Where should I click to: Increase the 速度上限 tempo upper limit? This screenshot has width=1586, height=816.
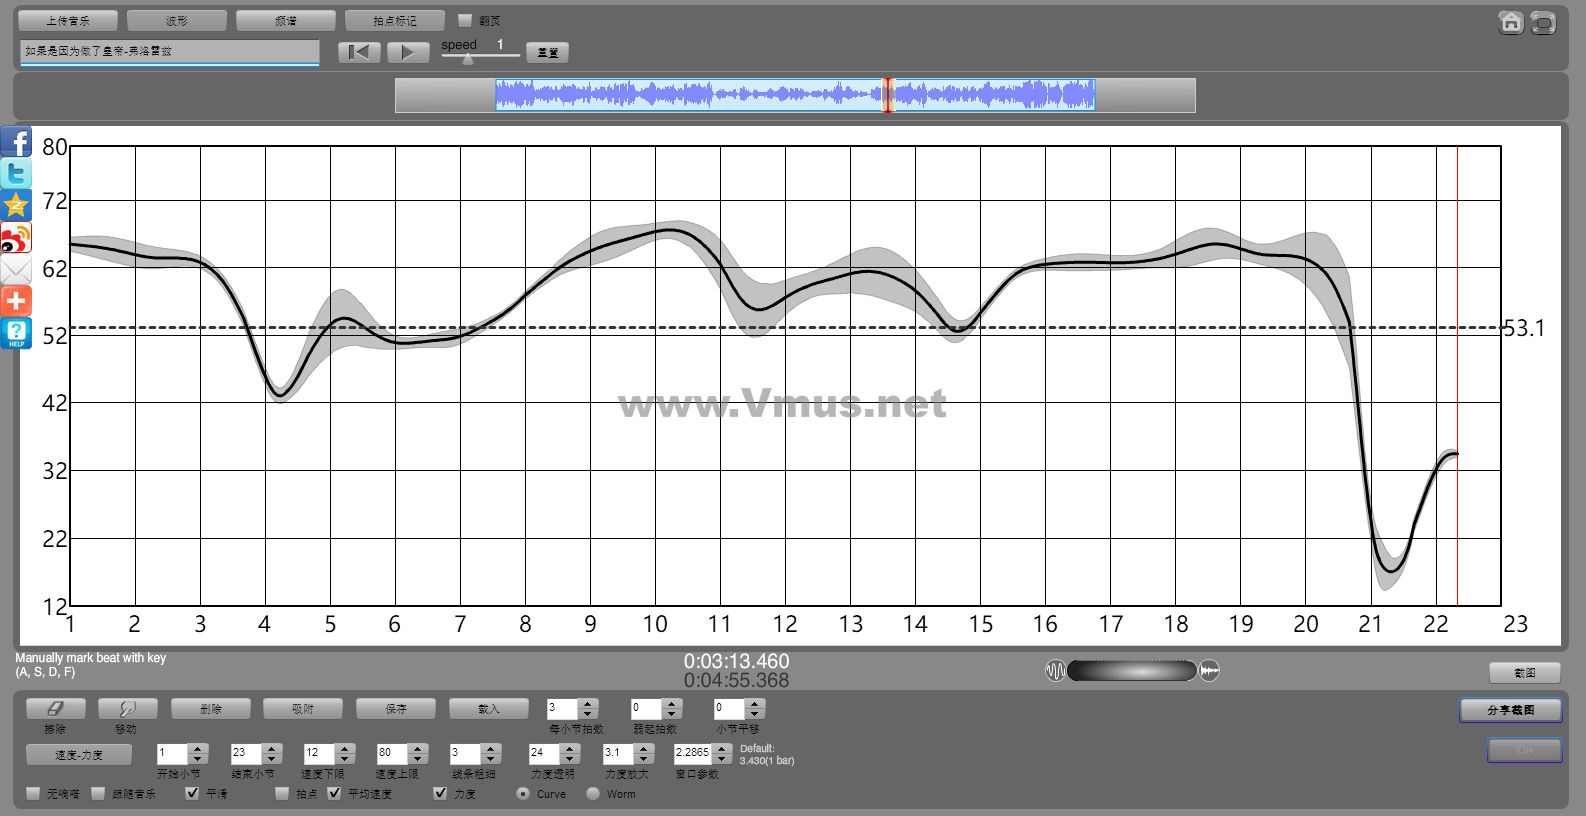(418, 748)
